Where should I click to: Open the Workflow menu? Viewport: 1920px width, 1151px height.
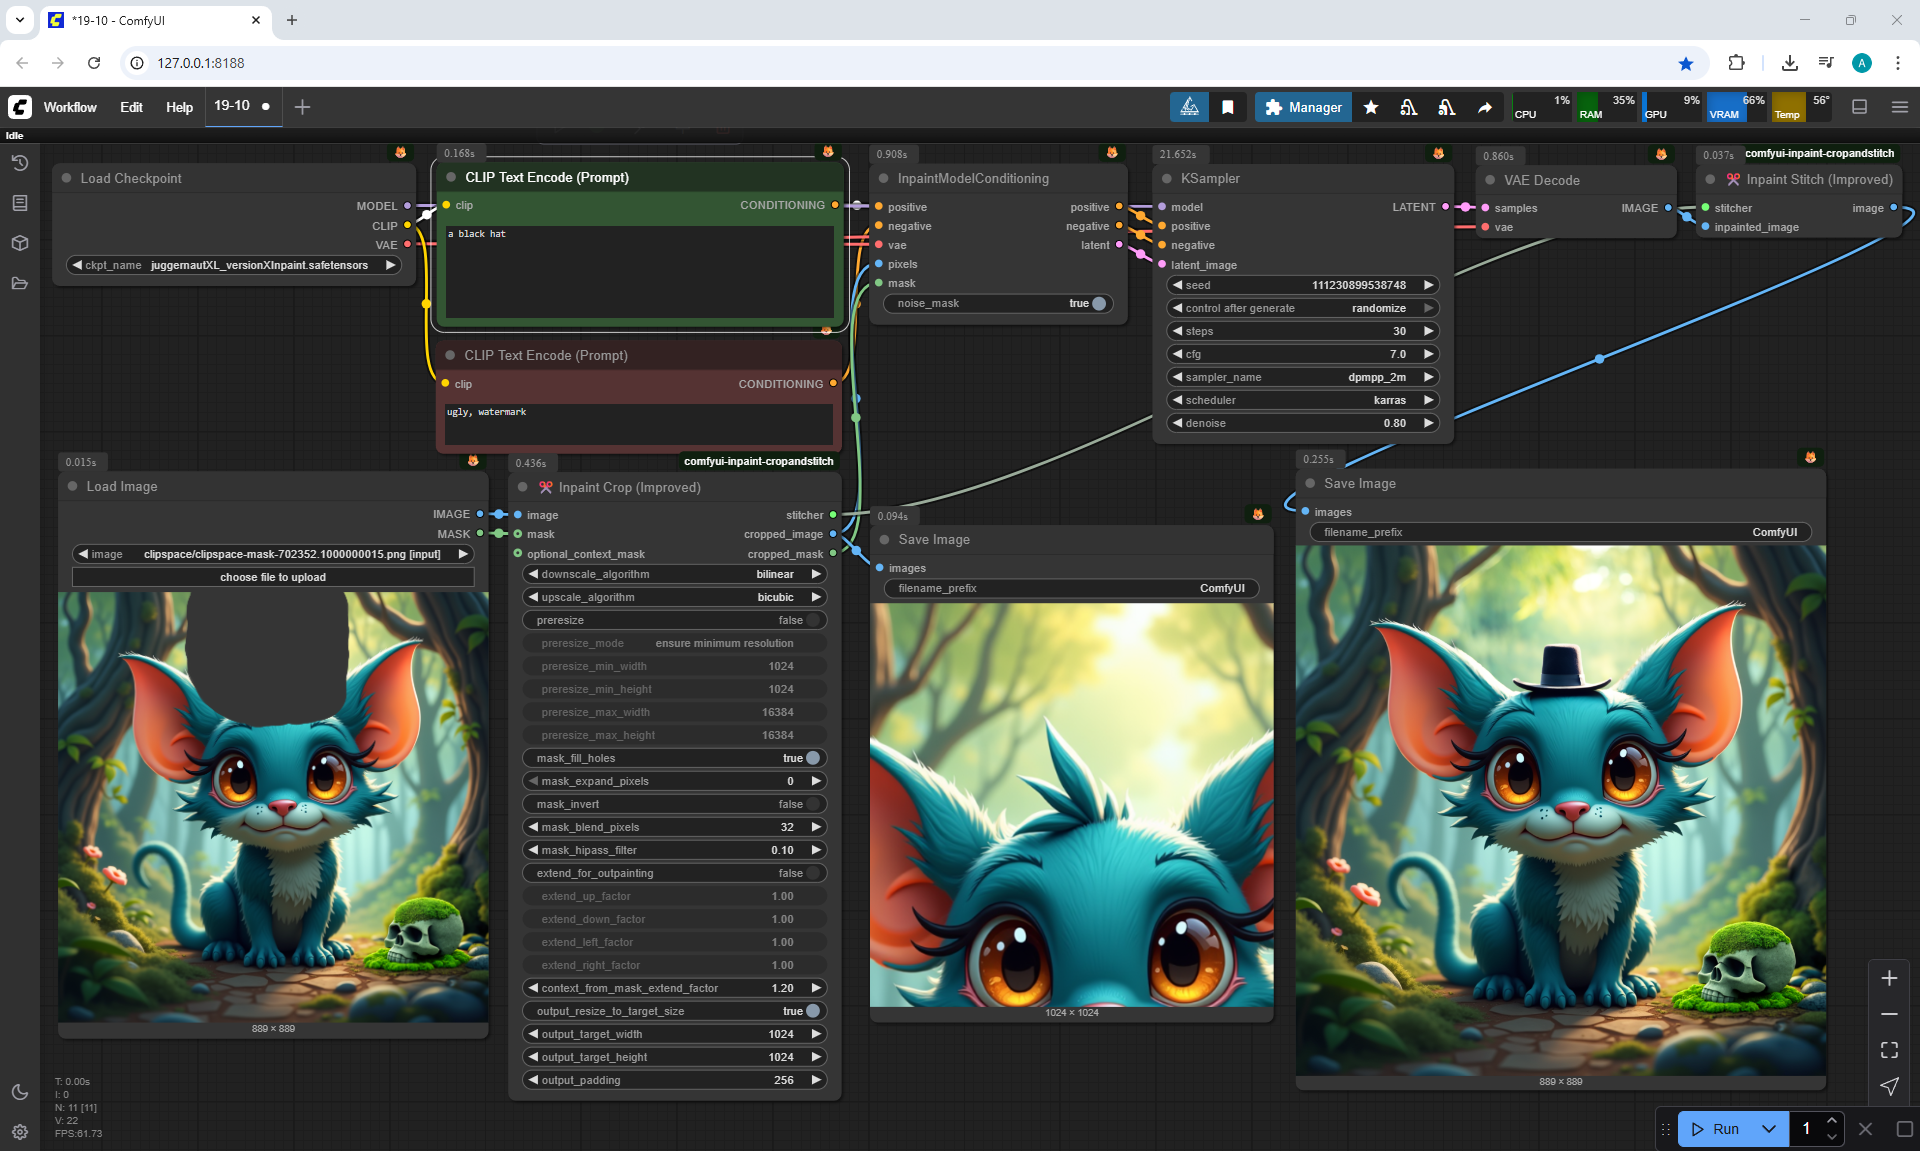[70, 107]
